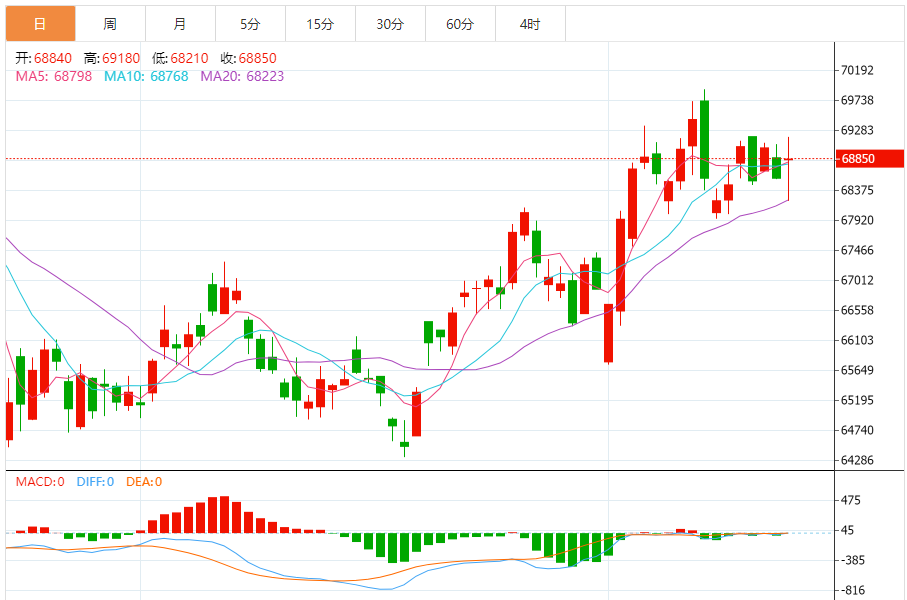Click the 64740 price axis label
Image resolution: width=907 pixels, height=600 pixels.
857,430
